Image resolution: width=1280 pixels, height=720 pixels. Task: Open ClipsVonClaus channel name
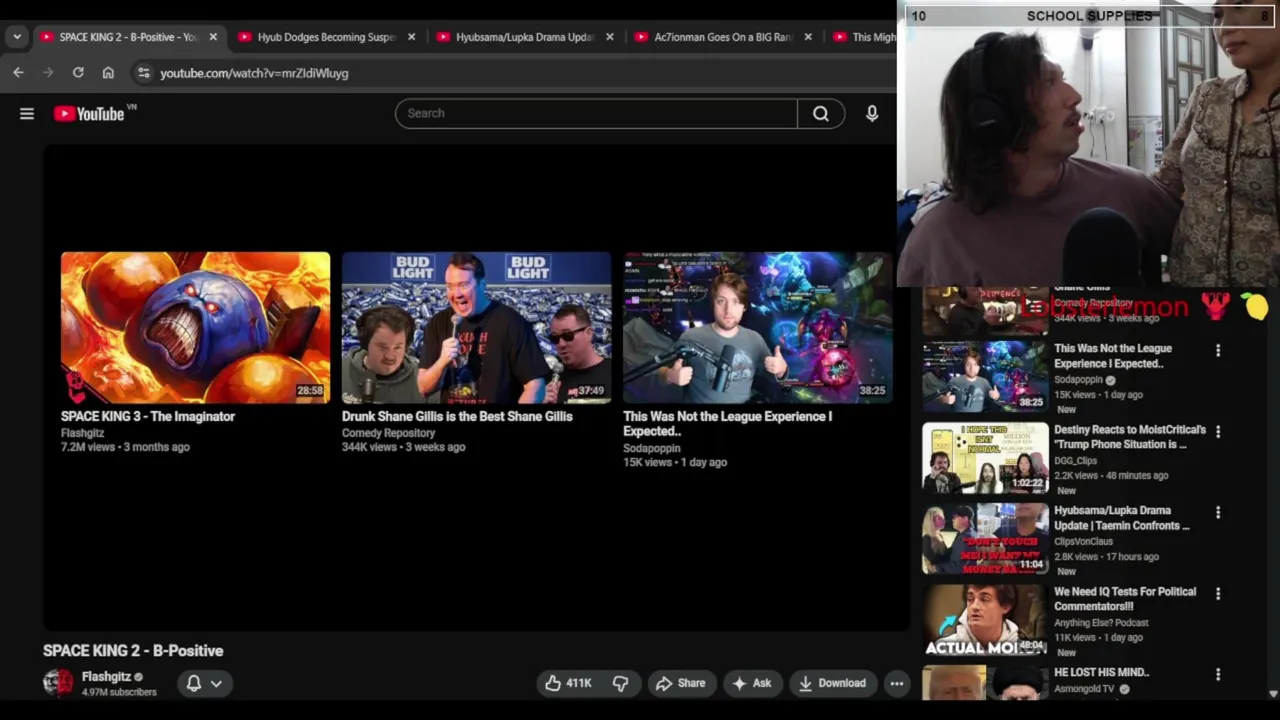pos(1083,542)
